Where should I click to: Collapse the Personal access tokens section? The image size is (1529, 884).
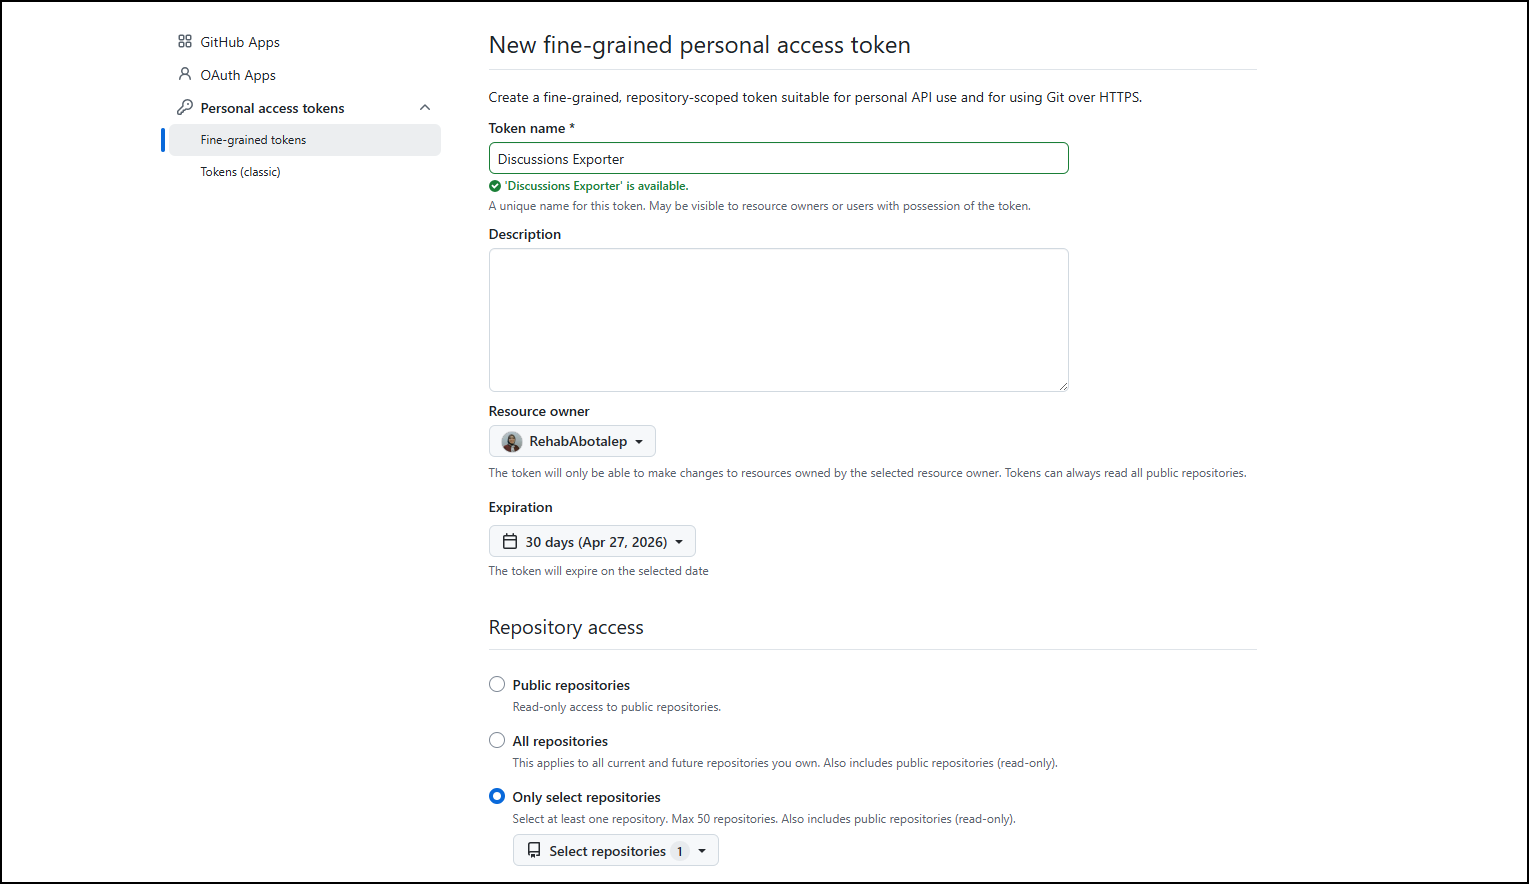pyautogui.click(x=425, y=108)
